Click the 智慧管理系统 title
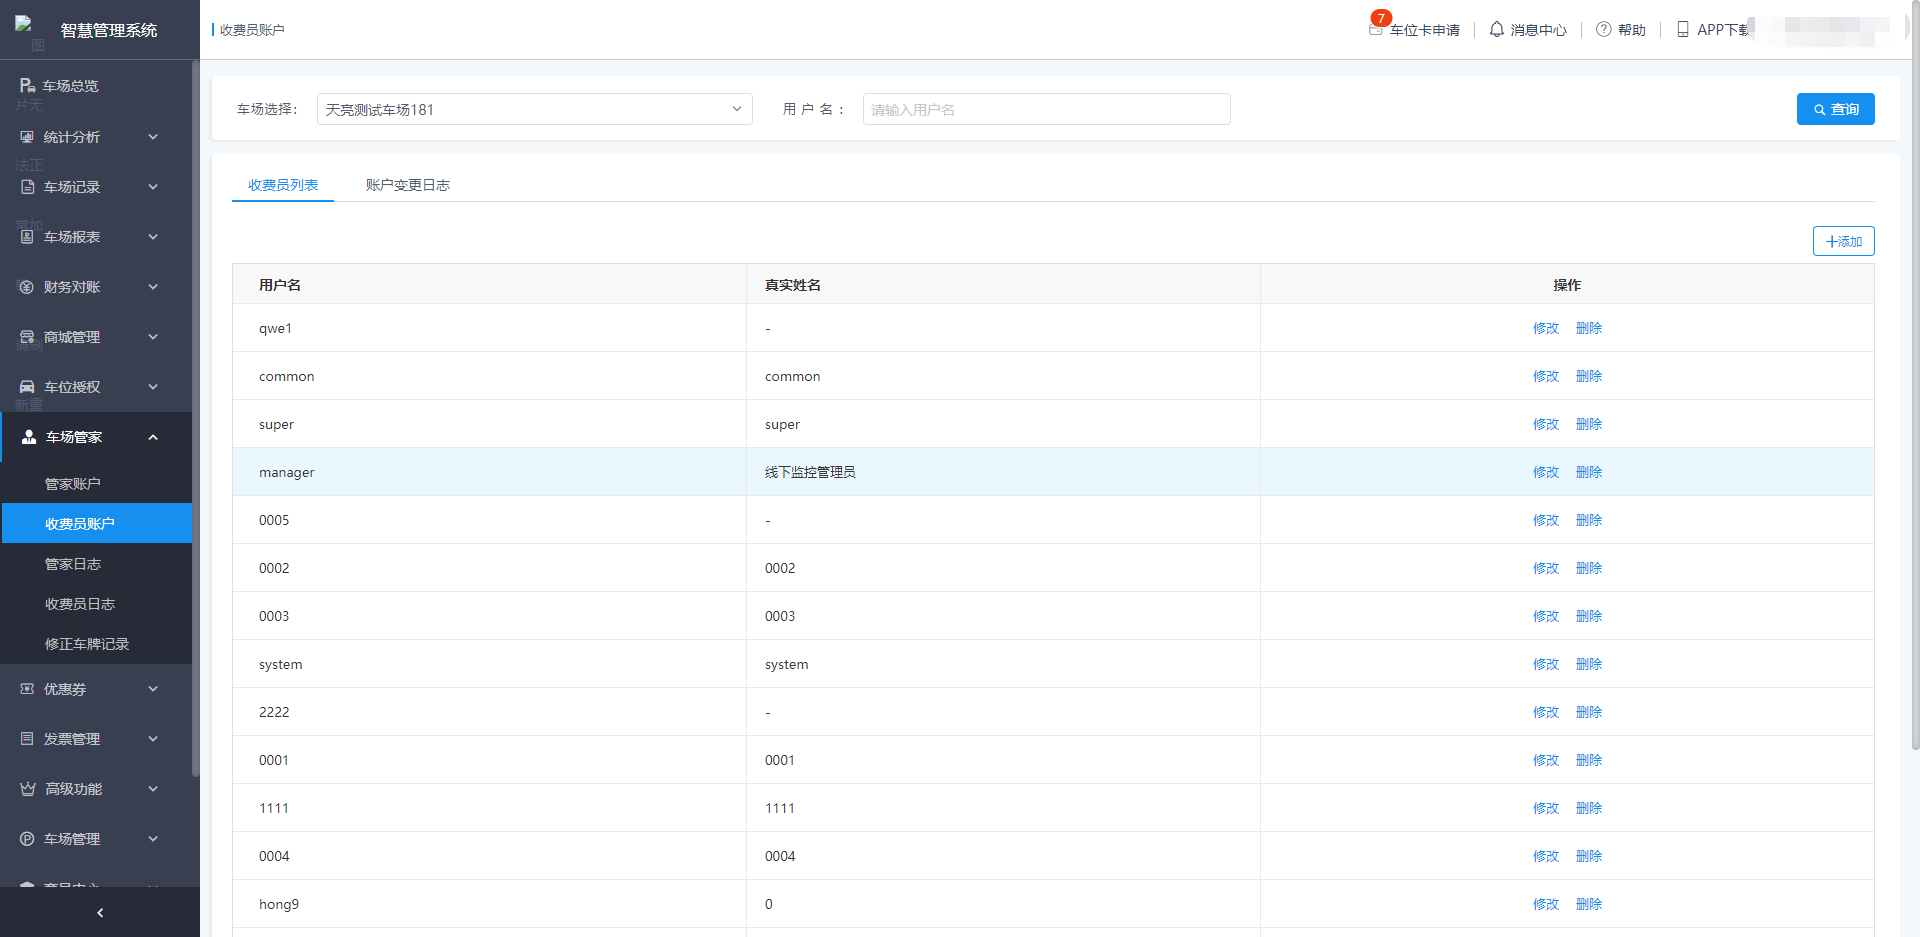The image size is (1920, 937). pyautogui.click(x=109, y=30)
